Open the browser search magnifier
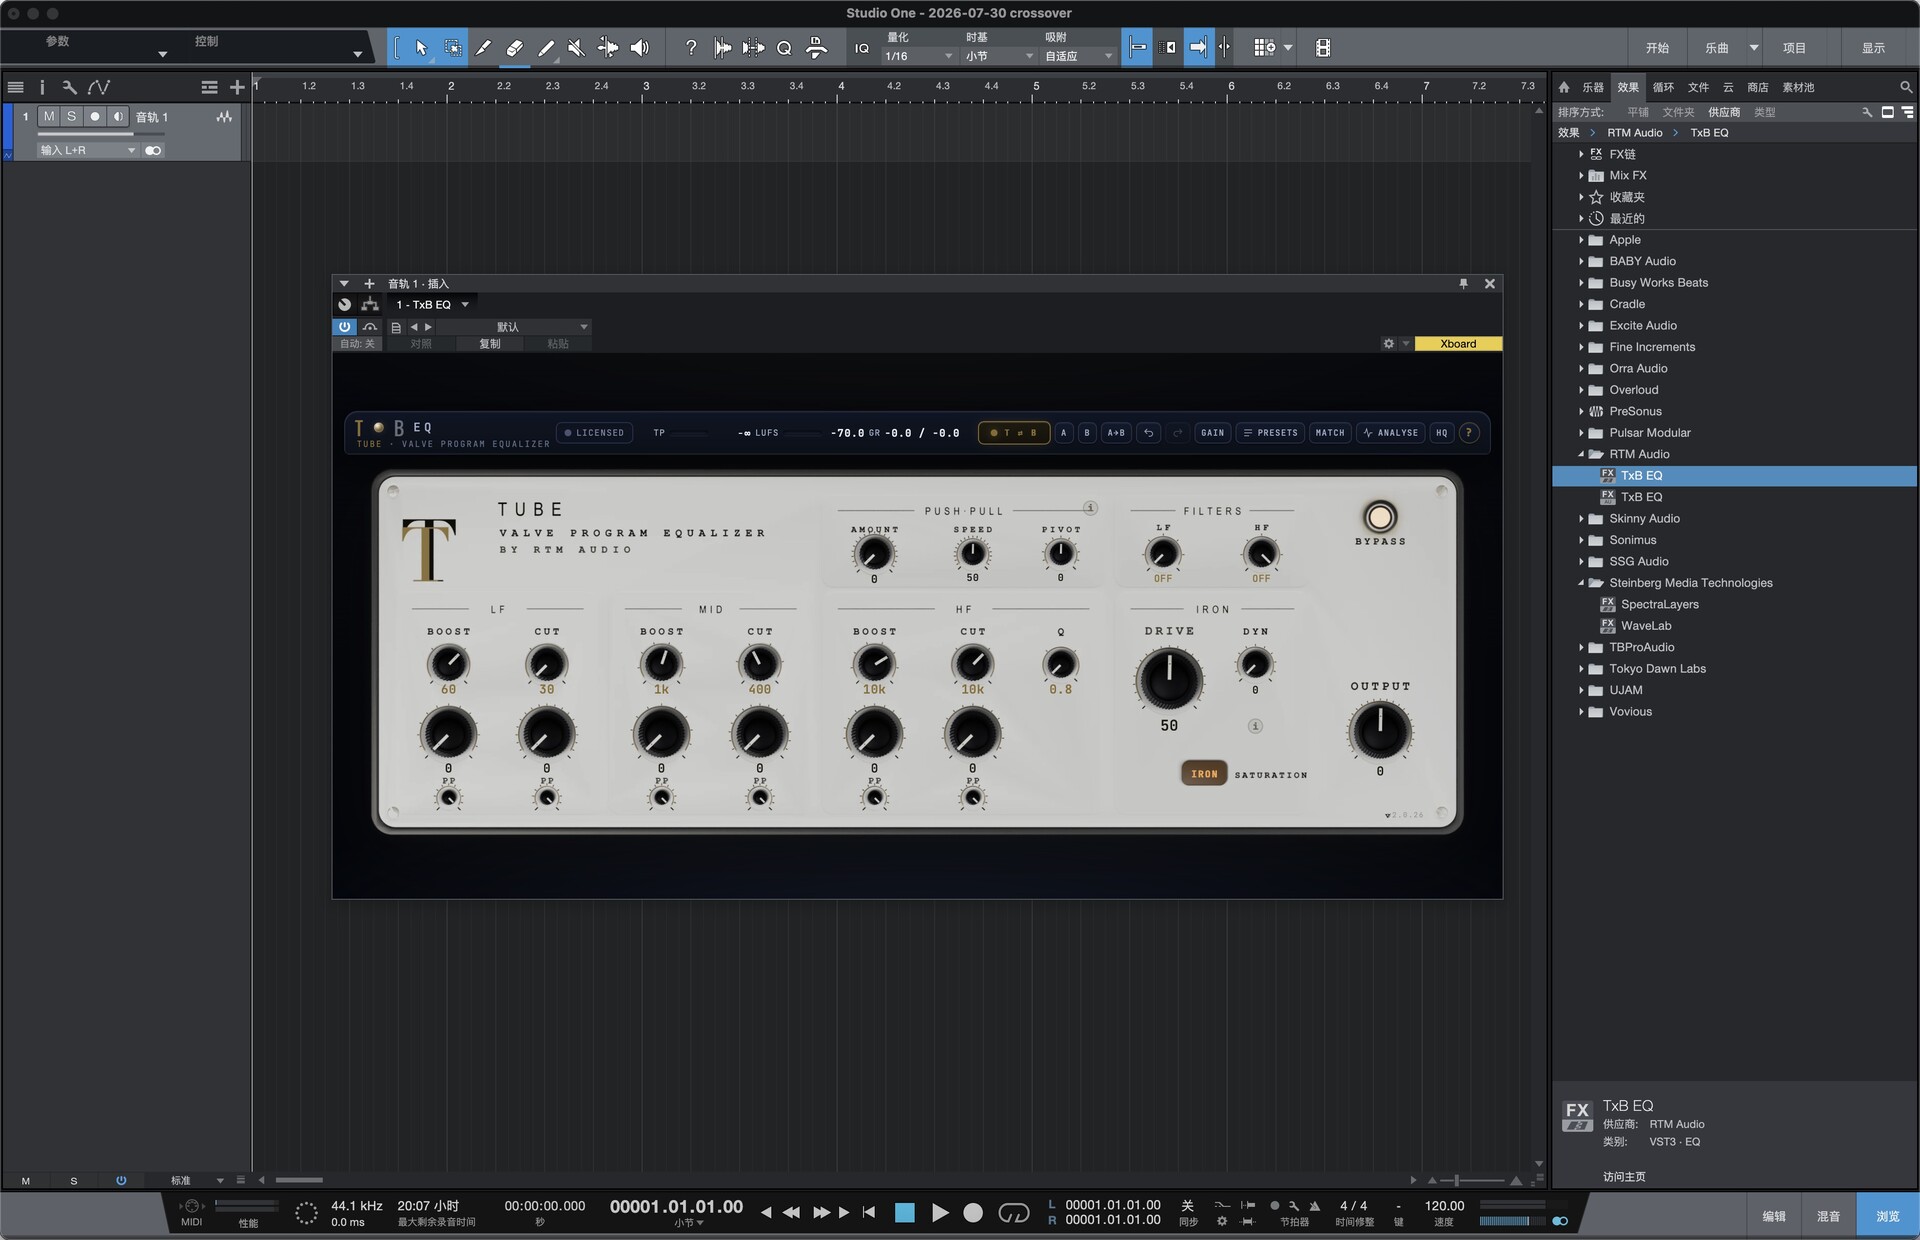Image resolution: width=1920 pixels, height=1240 pixels. (1906, 87)
